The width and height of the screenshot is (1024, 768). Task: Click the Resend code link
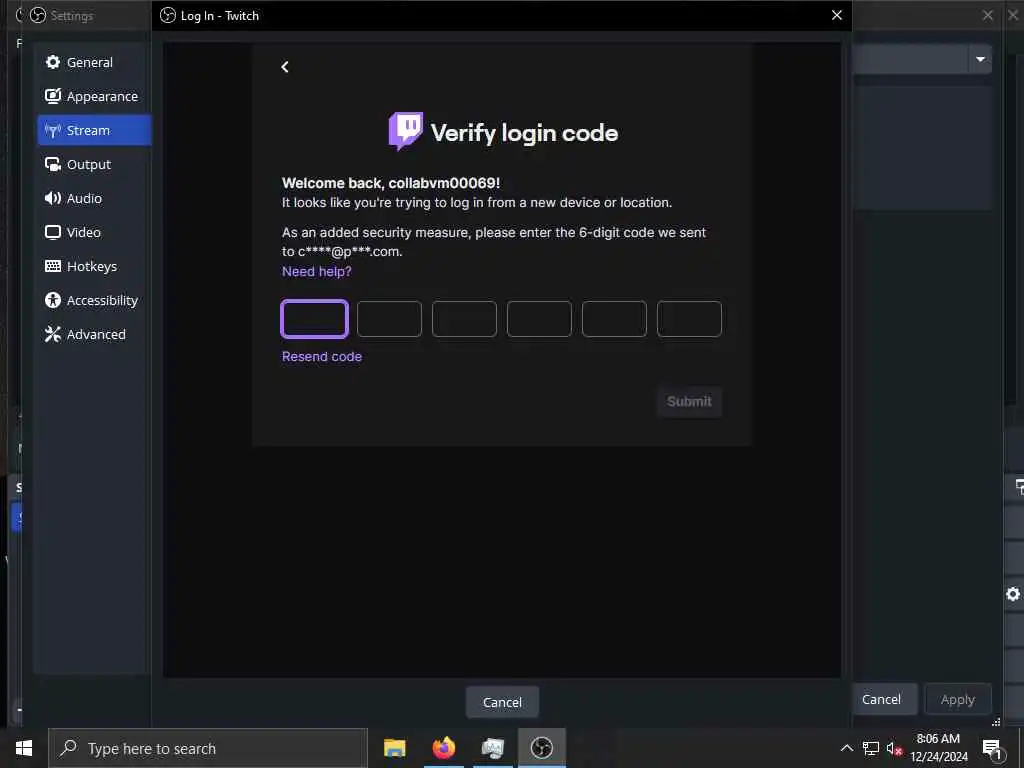(321, 357)
